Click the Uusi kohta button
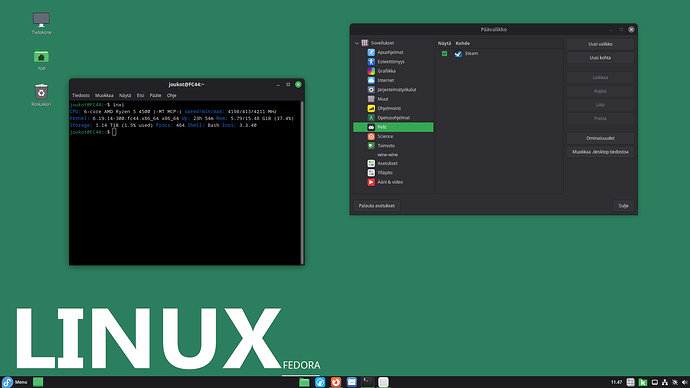The image size is (690, 388). 600,58
